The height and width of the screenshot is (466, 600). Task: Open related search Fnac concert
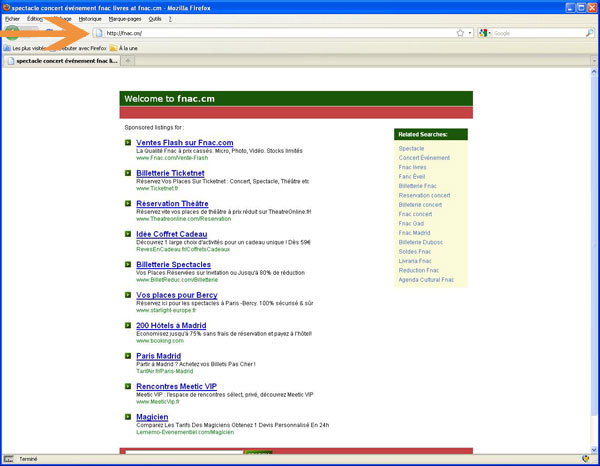pos(415,214)
